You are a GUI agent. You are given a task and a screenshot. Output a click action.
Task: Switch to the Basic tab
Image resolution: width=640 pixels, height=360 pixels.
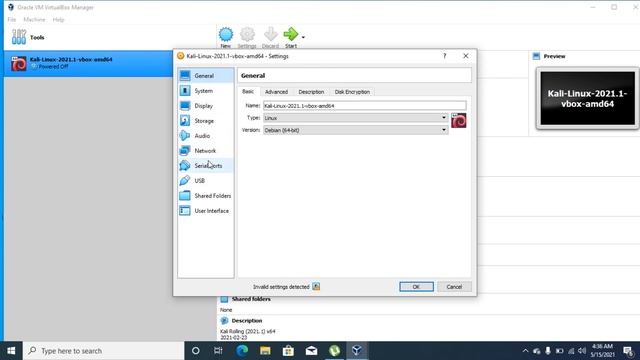248,91
